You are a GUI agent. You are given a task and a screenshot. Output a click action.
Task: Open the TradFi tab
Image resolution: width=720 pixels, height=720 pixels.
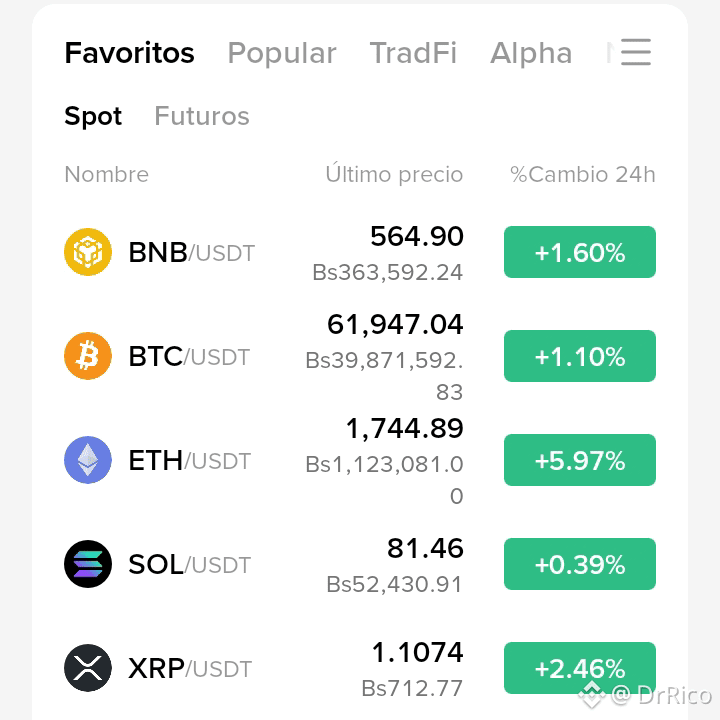click(413, 53)
